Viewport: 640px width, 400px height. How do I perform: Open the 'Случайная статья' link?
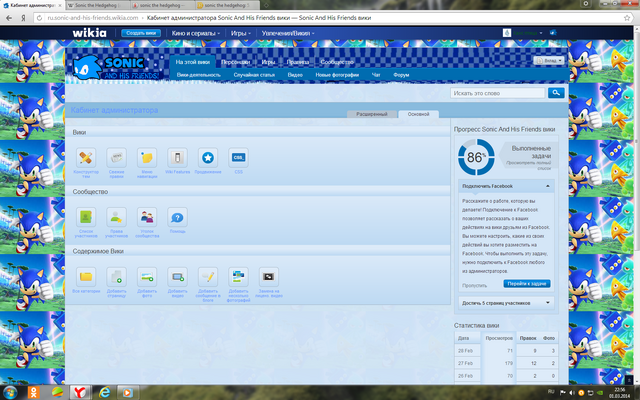point(254,75)
